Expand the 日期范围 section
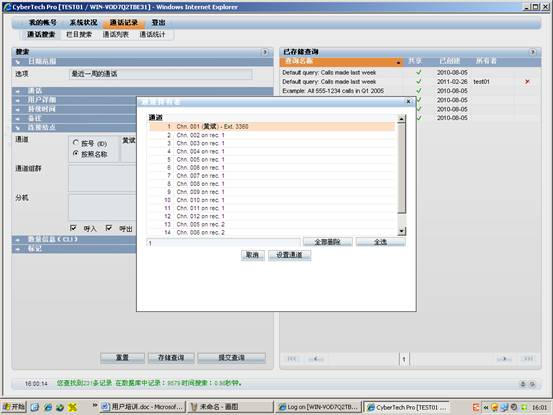This screenshot has height=415, width=553. 142,61
